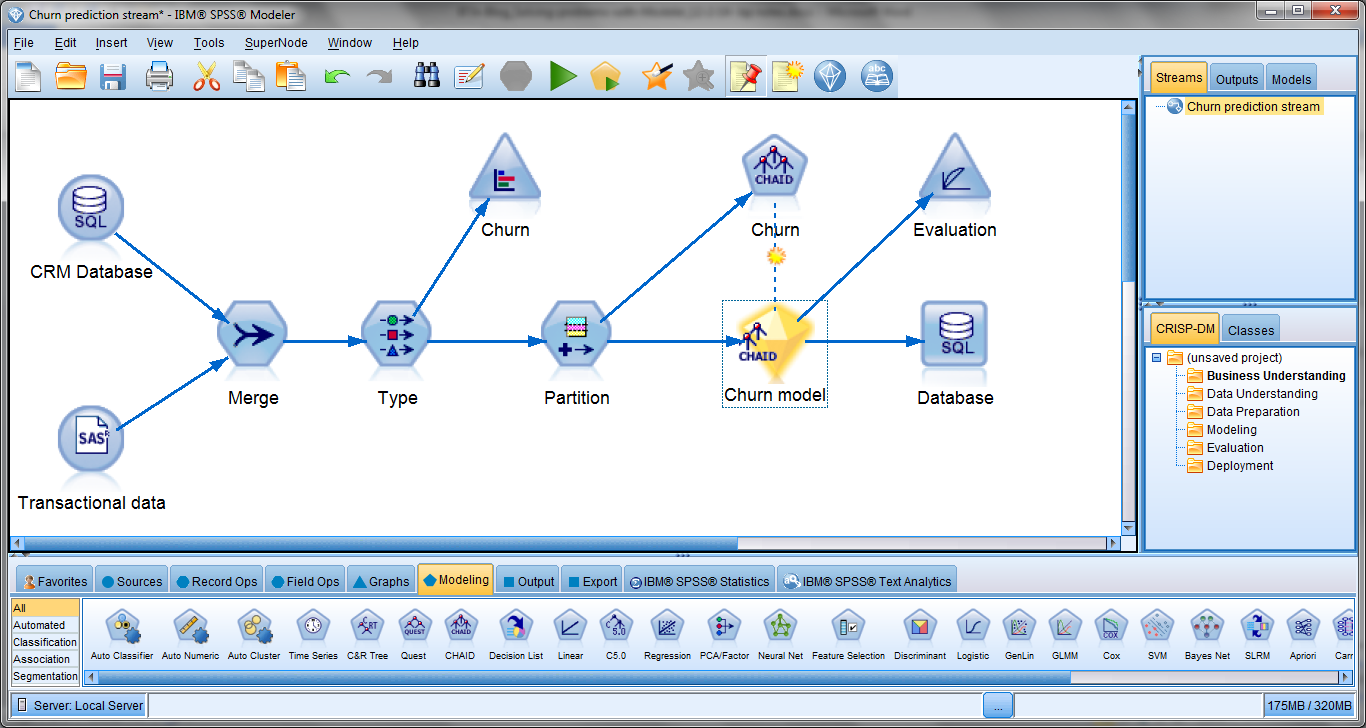Search nodes with binoculars icon

(427, 76)
